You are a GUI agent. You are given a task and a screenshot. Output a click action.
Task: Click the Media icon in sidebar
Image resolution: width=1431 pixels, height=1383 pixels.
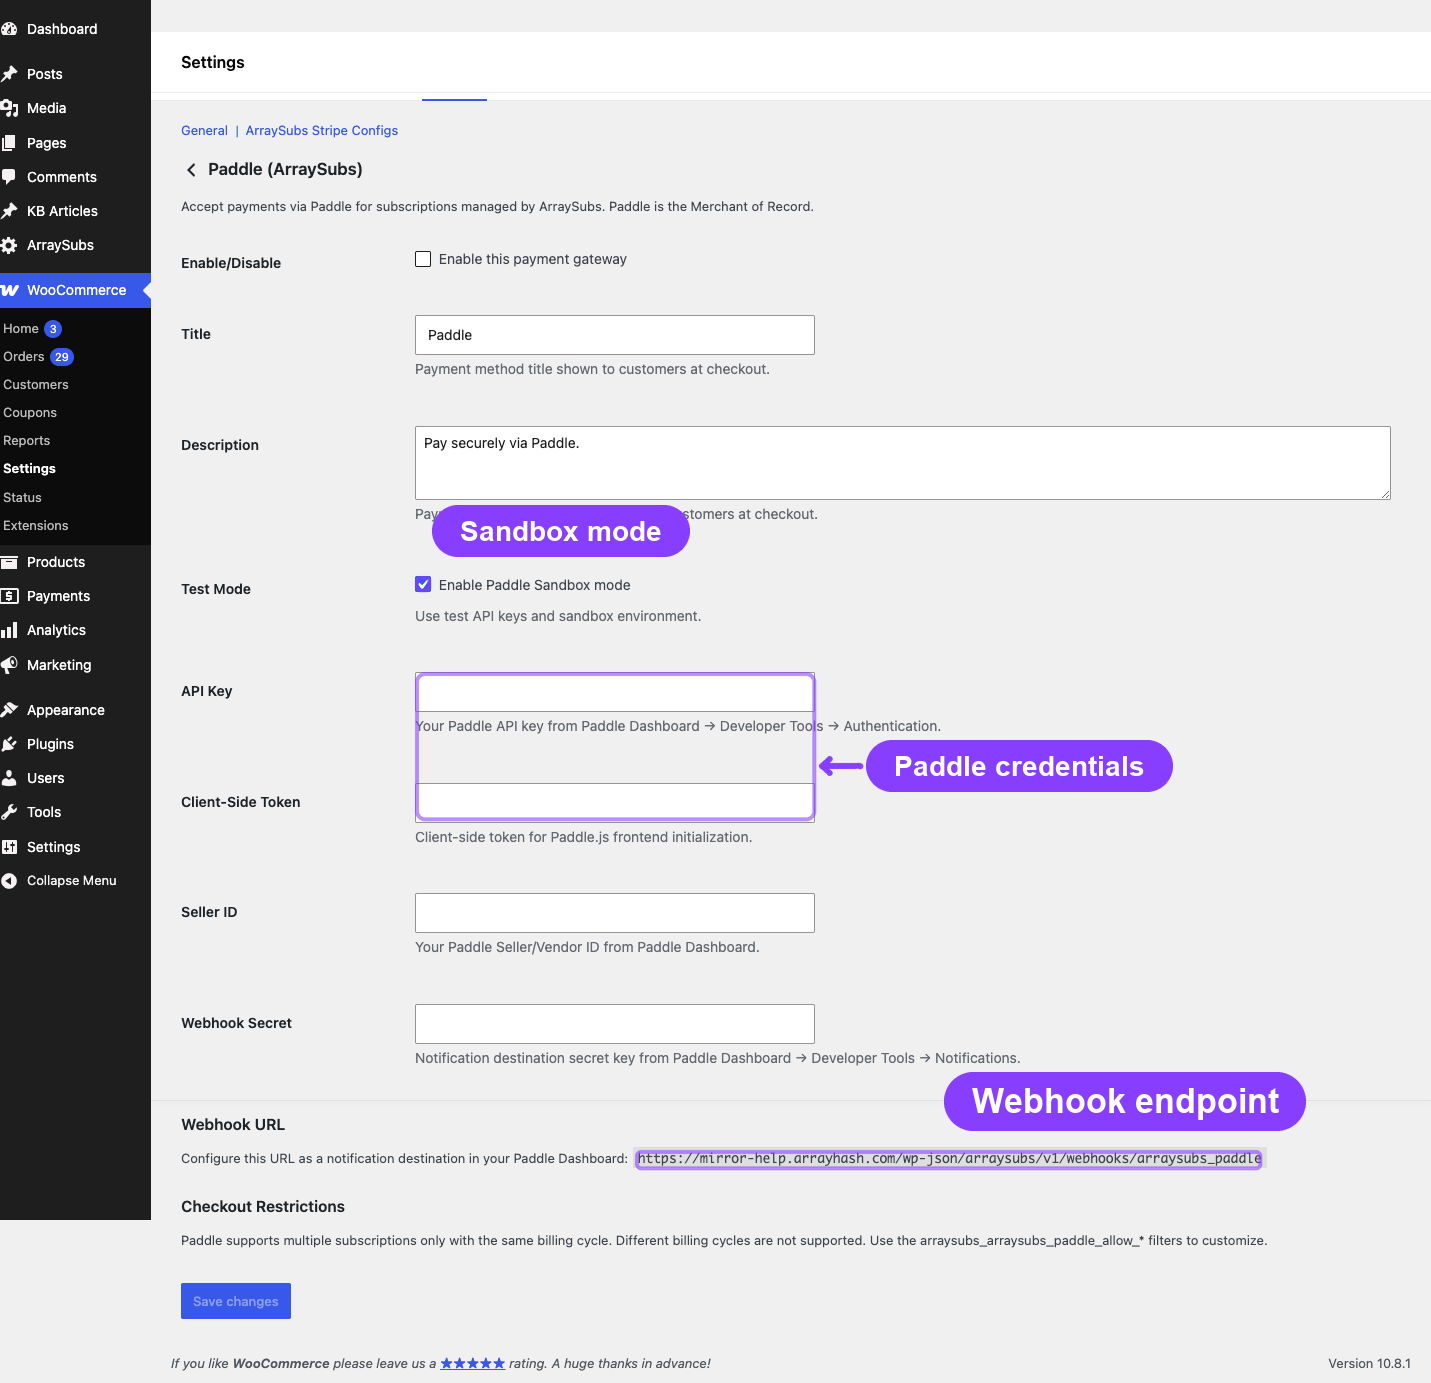pyautogui.click(x=9, y=108)
